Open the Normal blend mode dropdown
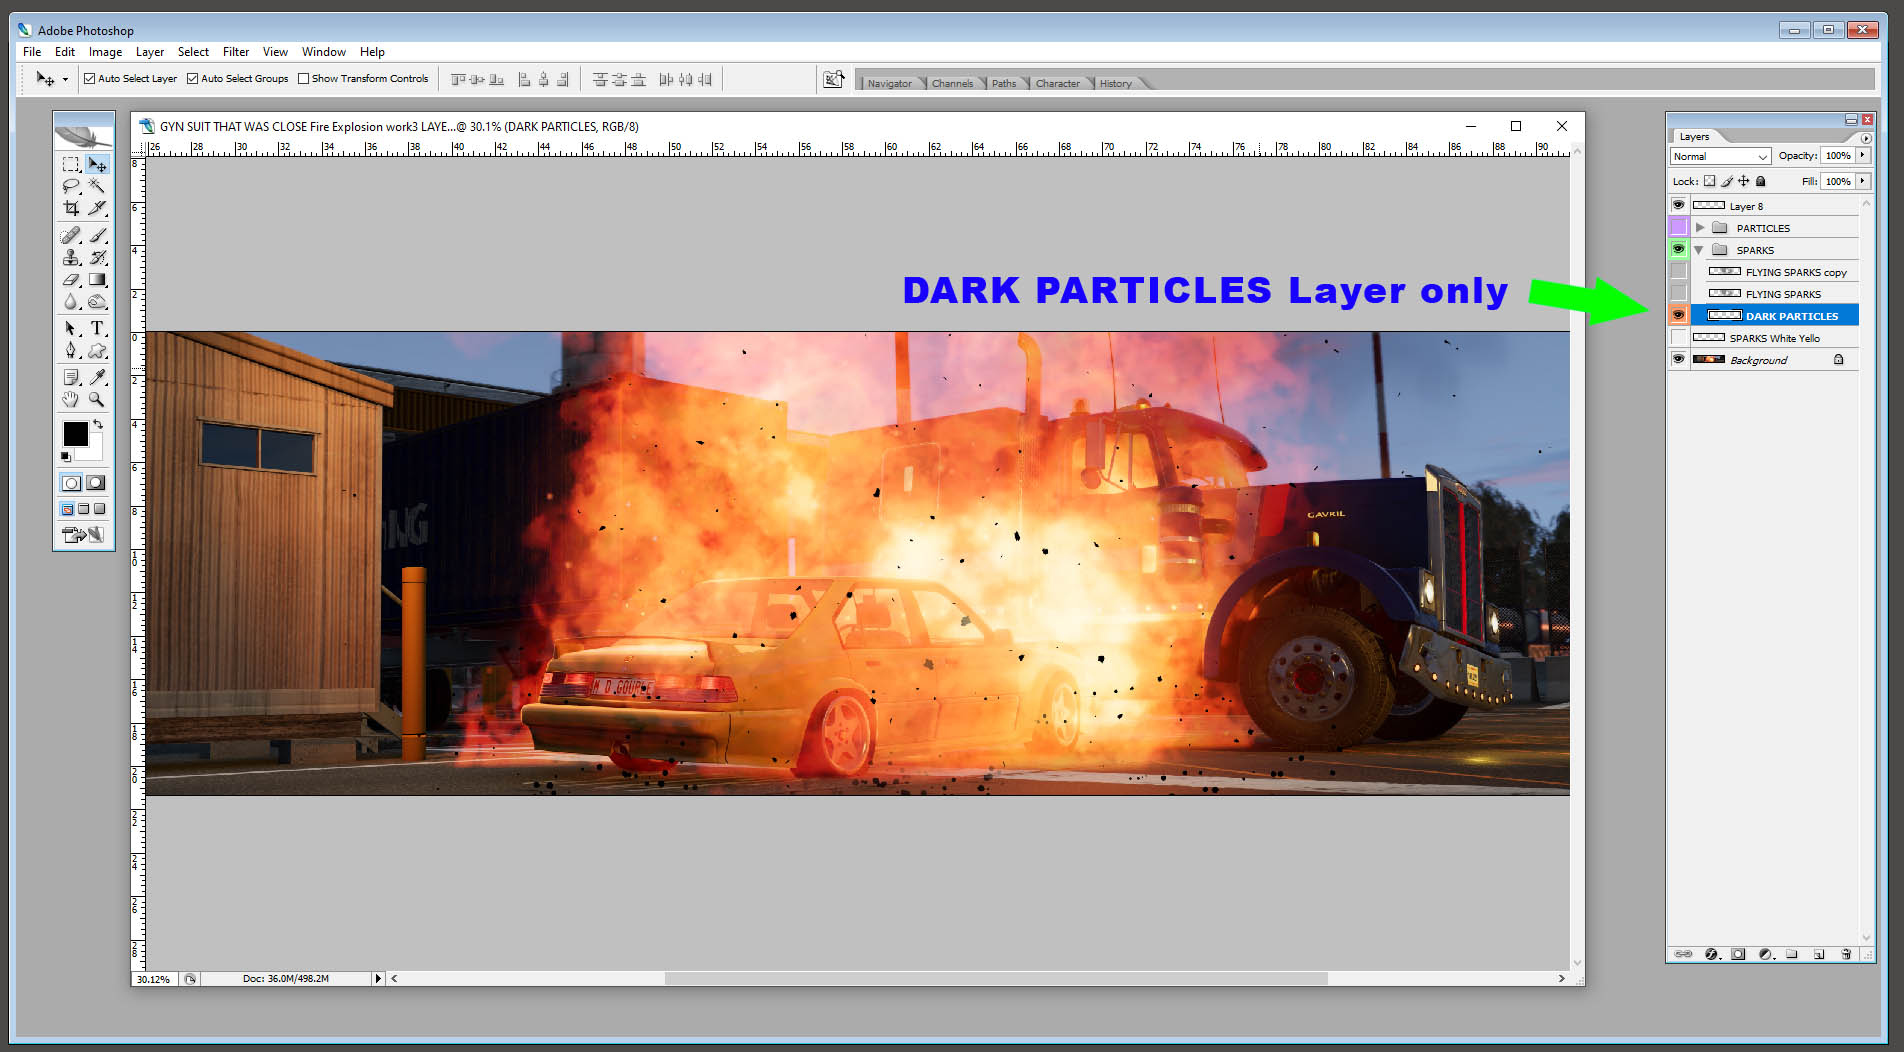This screenshot has height=1052, width=1904. [1720, 156]
